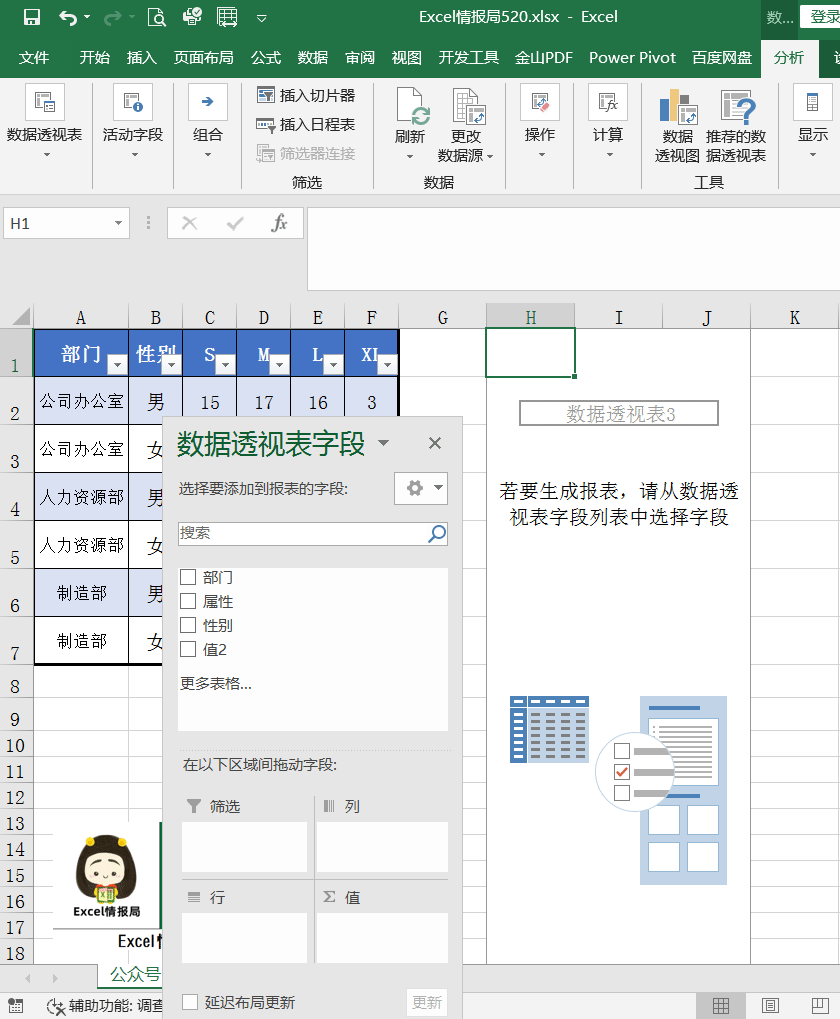Screen dimensions: 840x1019
Task: Insert a timeline (插入日程表)
Action: 306,124
